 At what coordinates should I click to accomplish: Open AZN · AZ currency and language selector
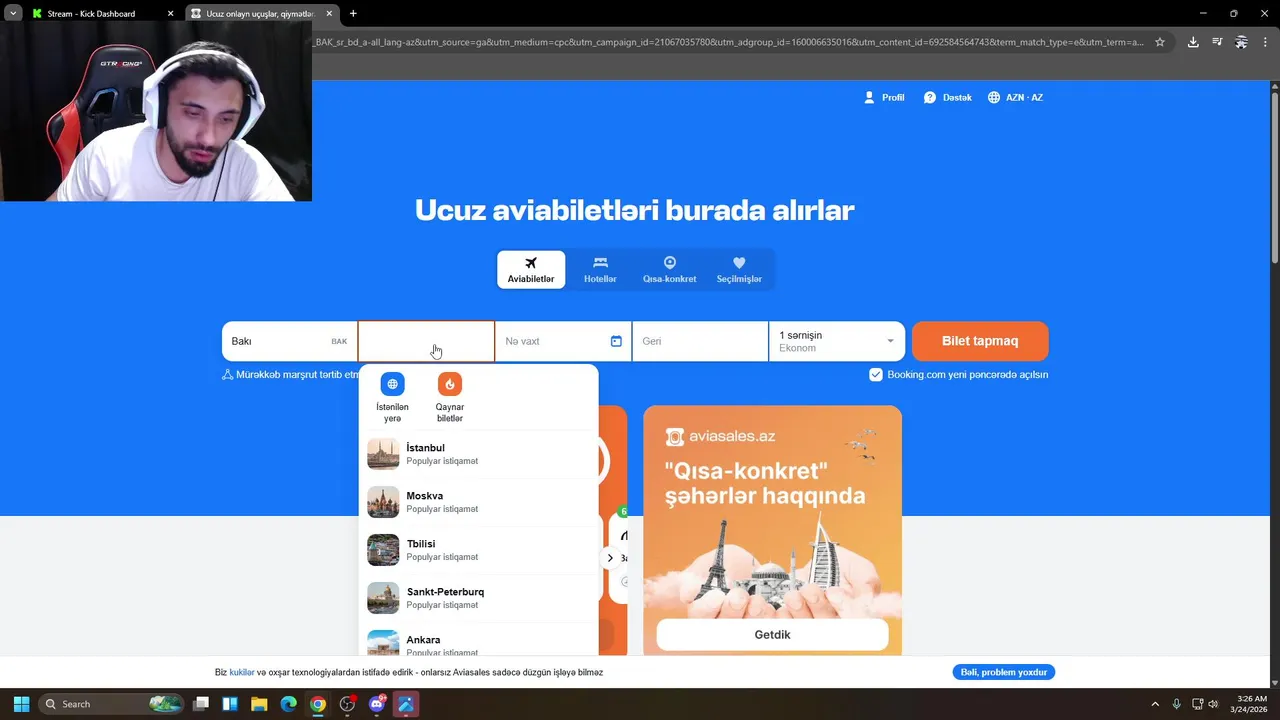(x=1015, y=97)
